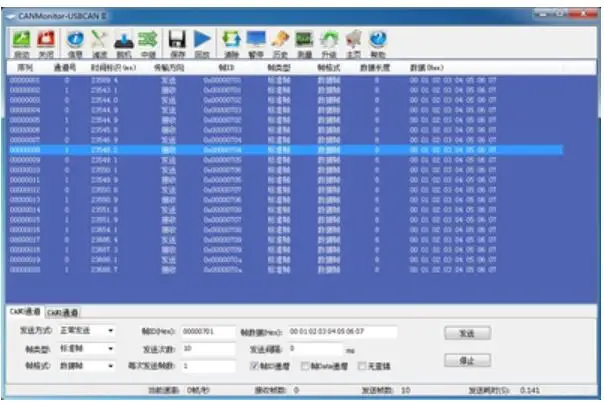Select frame row 00000014
Viewport: 604px width, 403px height.
coord(285,210)
